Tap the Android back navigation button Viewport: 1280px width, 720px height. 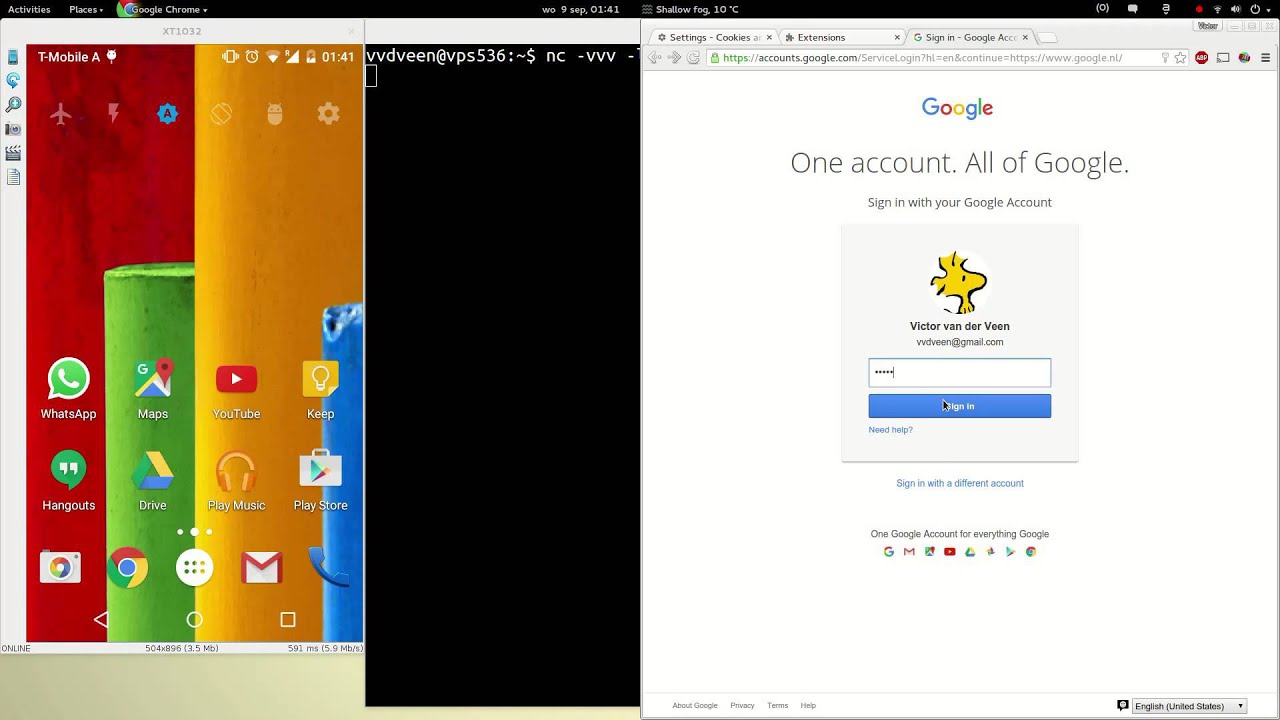coord(101,620)
